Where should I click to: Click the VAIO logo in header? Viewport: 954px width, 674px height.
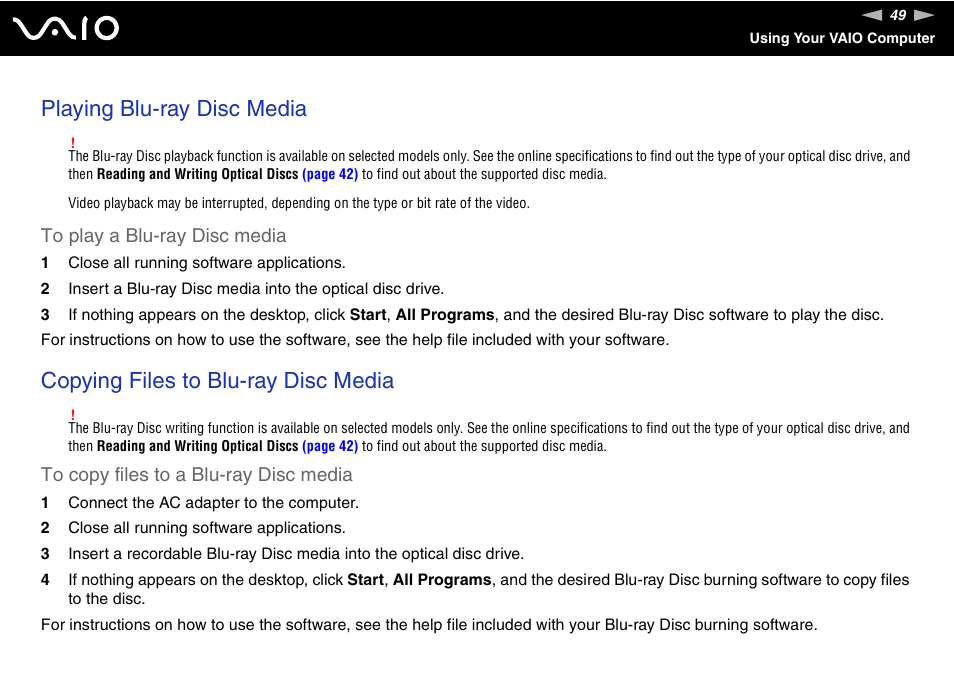(x=66, y=29)
